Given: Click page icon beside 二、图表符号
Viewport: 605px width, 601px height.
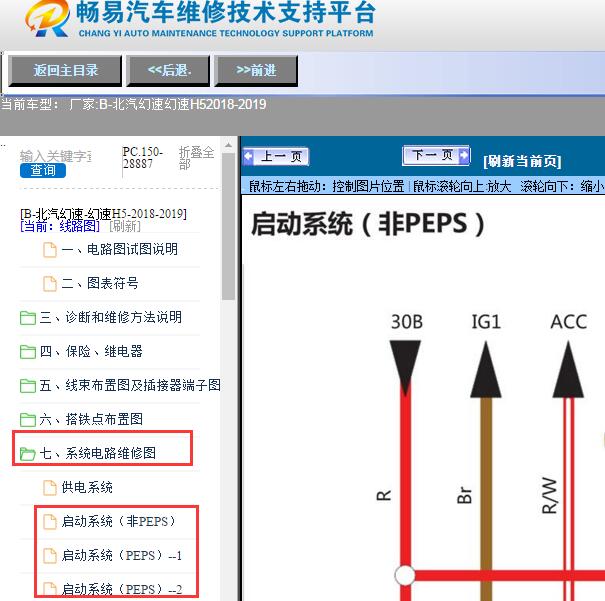Looking at the screenshot, I should pos(50,284).
